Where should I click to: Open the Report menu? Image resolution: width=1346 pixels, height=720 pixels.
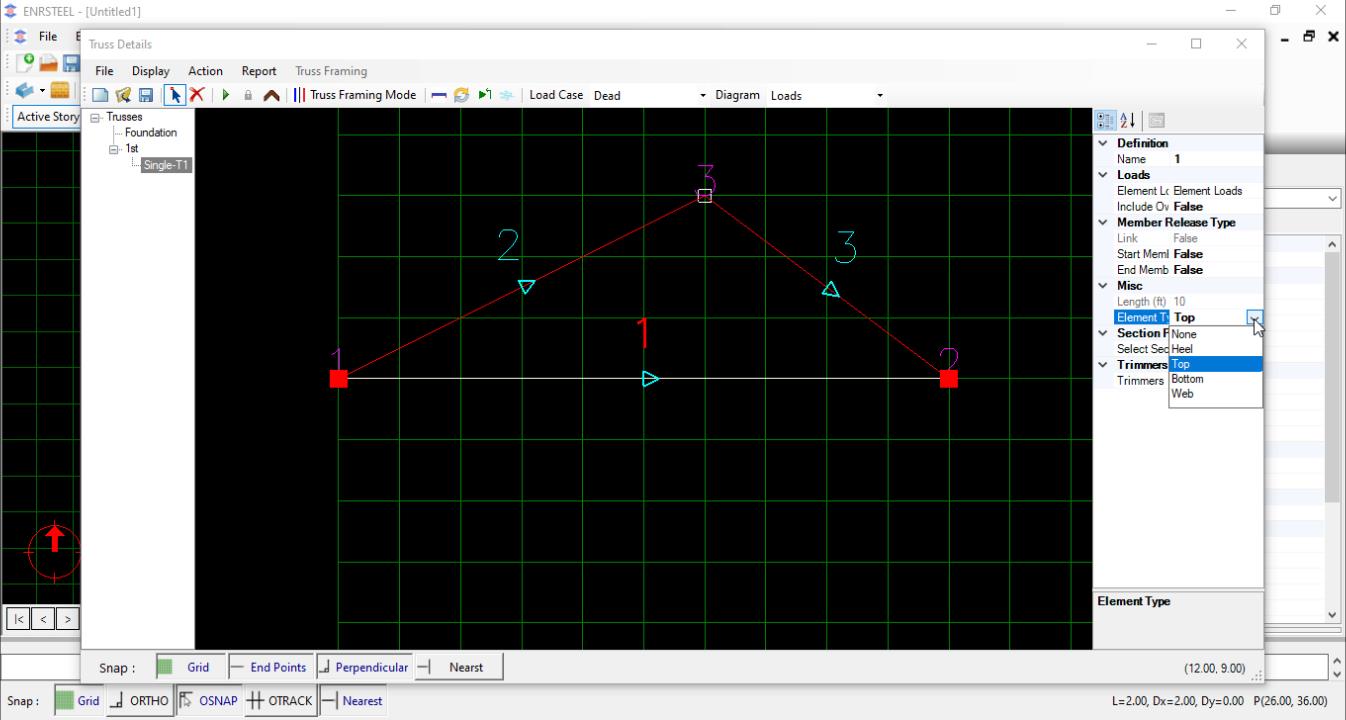pyautogui.click(x=259, y=71)
